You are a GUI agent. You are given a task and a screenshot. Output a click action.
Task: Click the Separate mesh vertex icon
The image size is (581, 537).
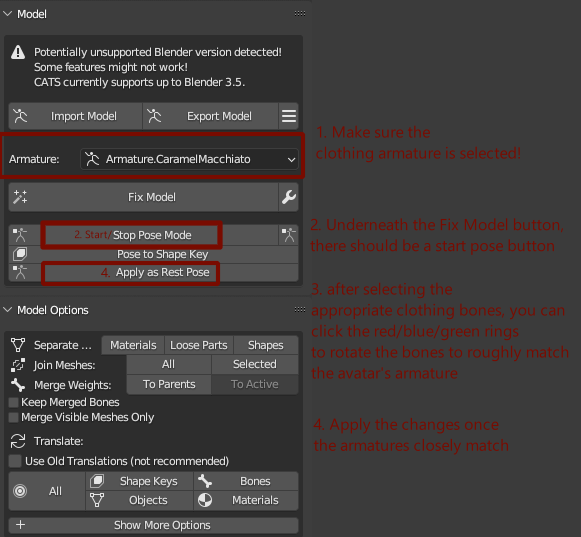tap(18, 345)
